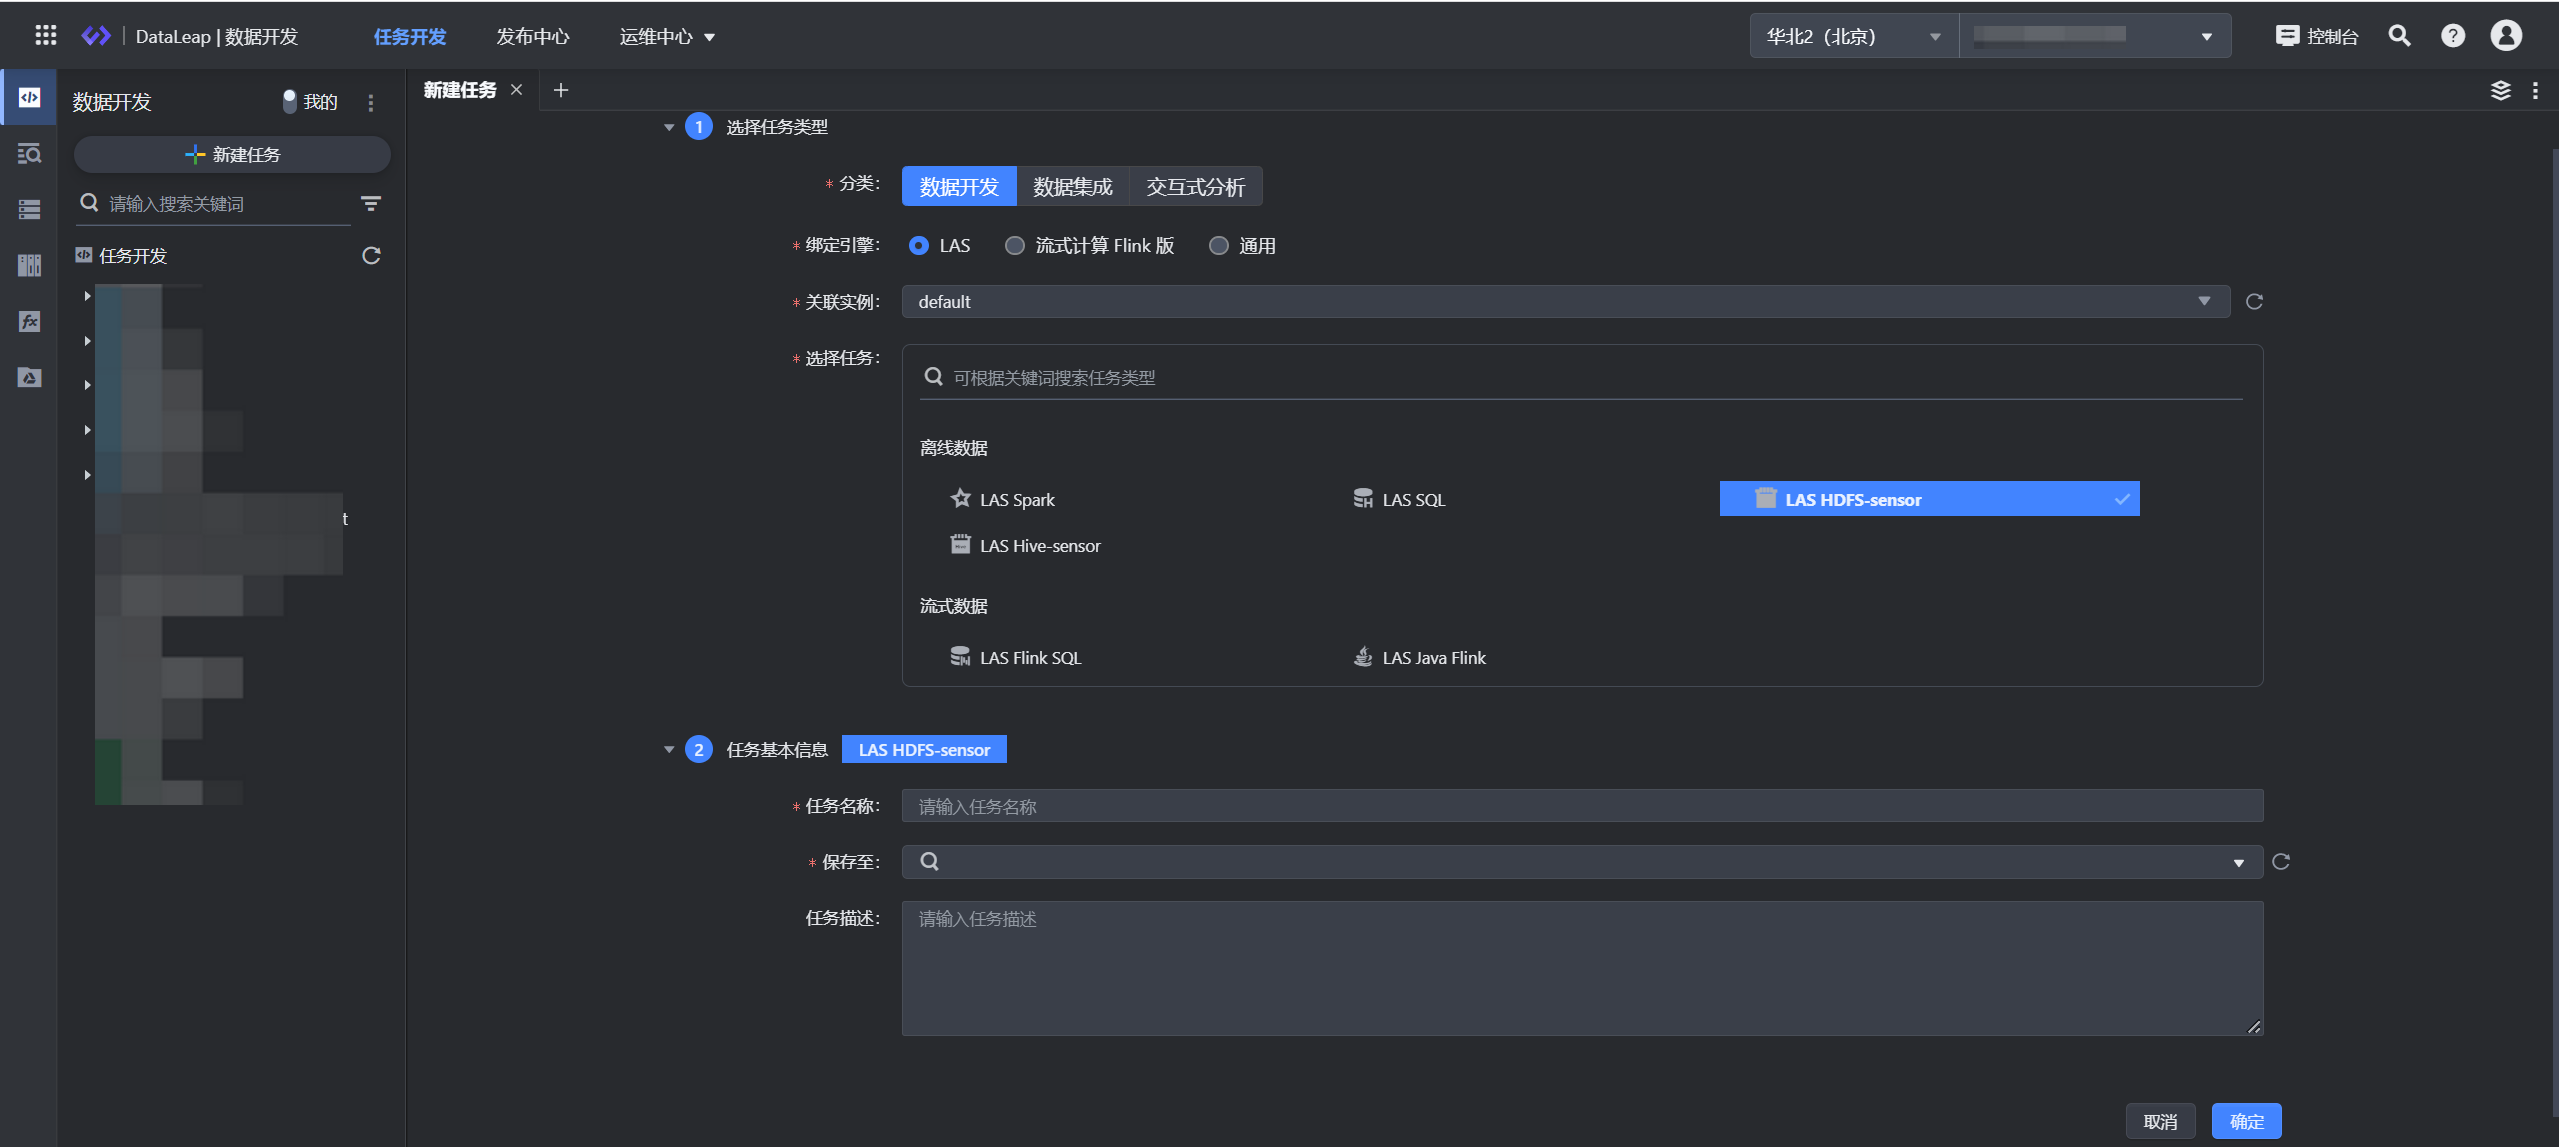Click the global search magnifier icon

click(2399, 36)
